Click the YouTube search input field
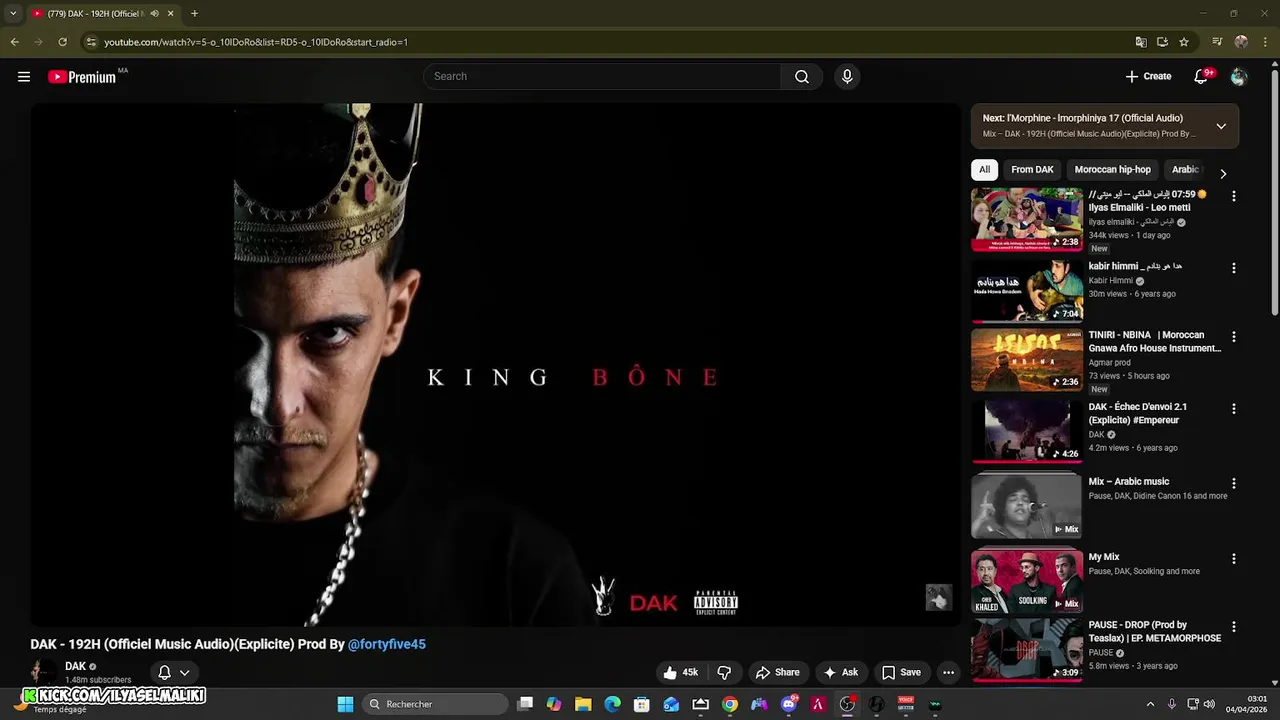Viewport: 1280px width, 720px height. click(602, 77)
